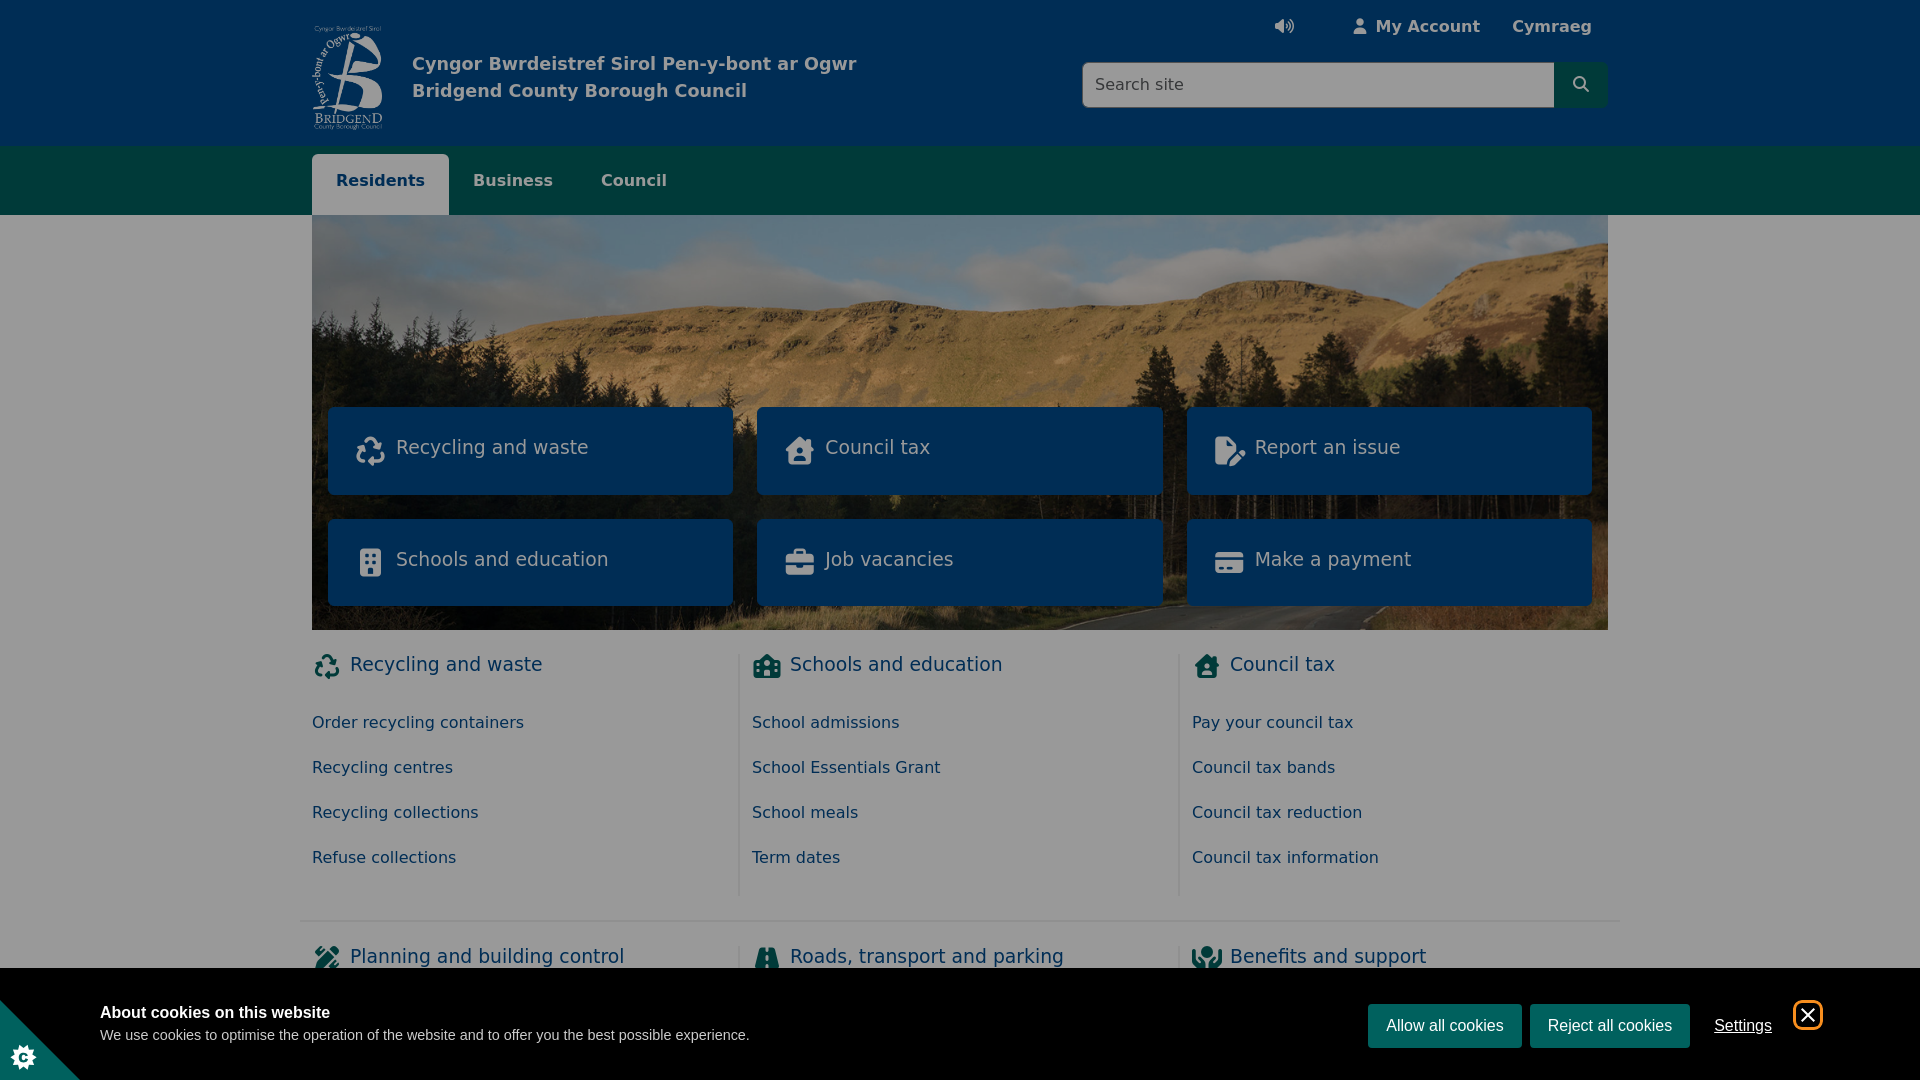Click building icon in Schools and education tile
This screenshot has height=1080, width=1920.
click(370, 562)
